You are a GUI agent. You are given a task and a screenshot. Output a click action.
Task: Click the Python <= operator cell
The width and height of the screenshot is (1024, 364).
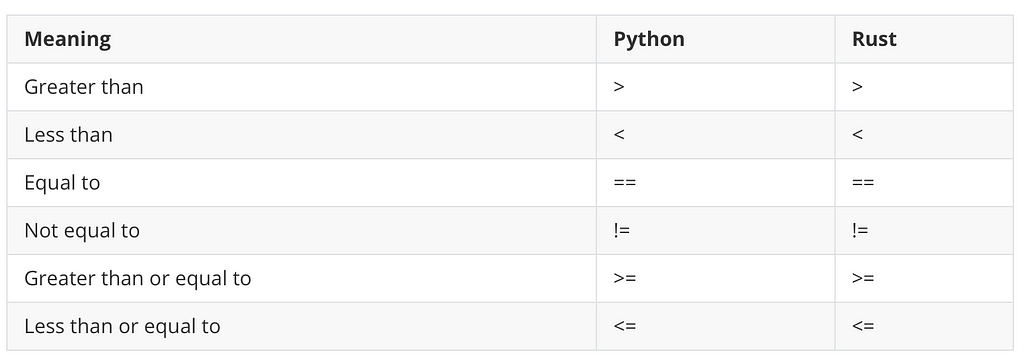coord(715,326)
